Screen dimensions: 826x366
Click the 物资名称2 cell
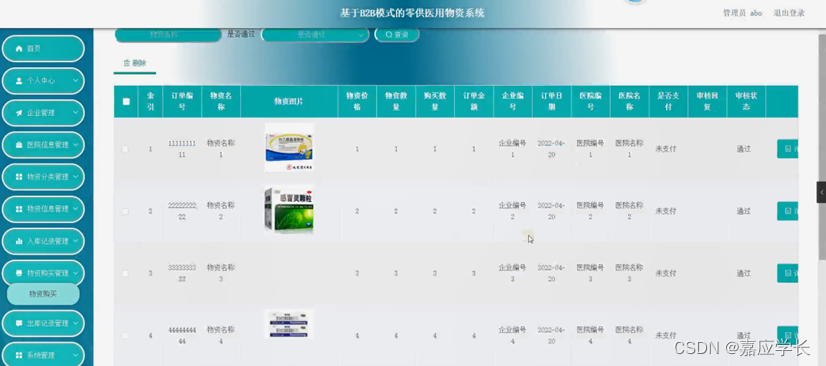(221, 211)
